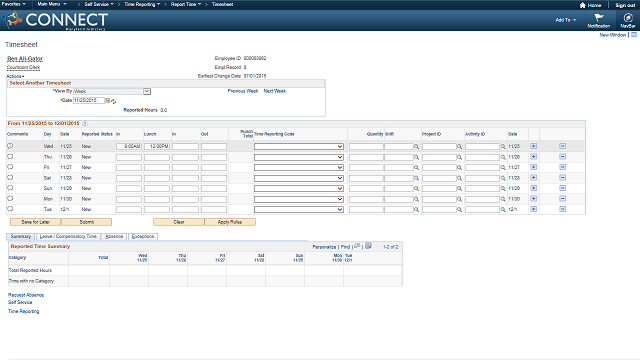640x360 pixels.
Task: Click the help icon beside the date range header
Action: tap(85, 123)
